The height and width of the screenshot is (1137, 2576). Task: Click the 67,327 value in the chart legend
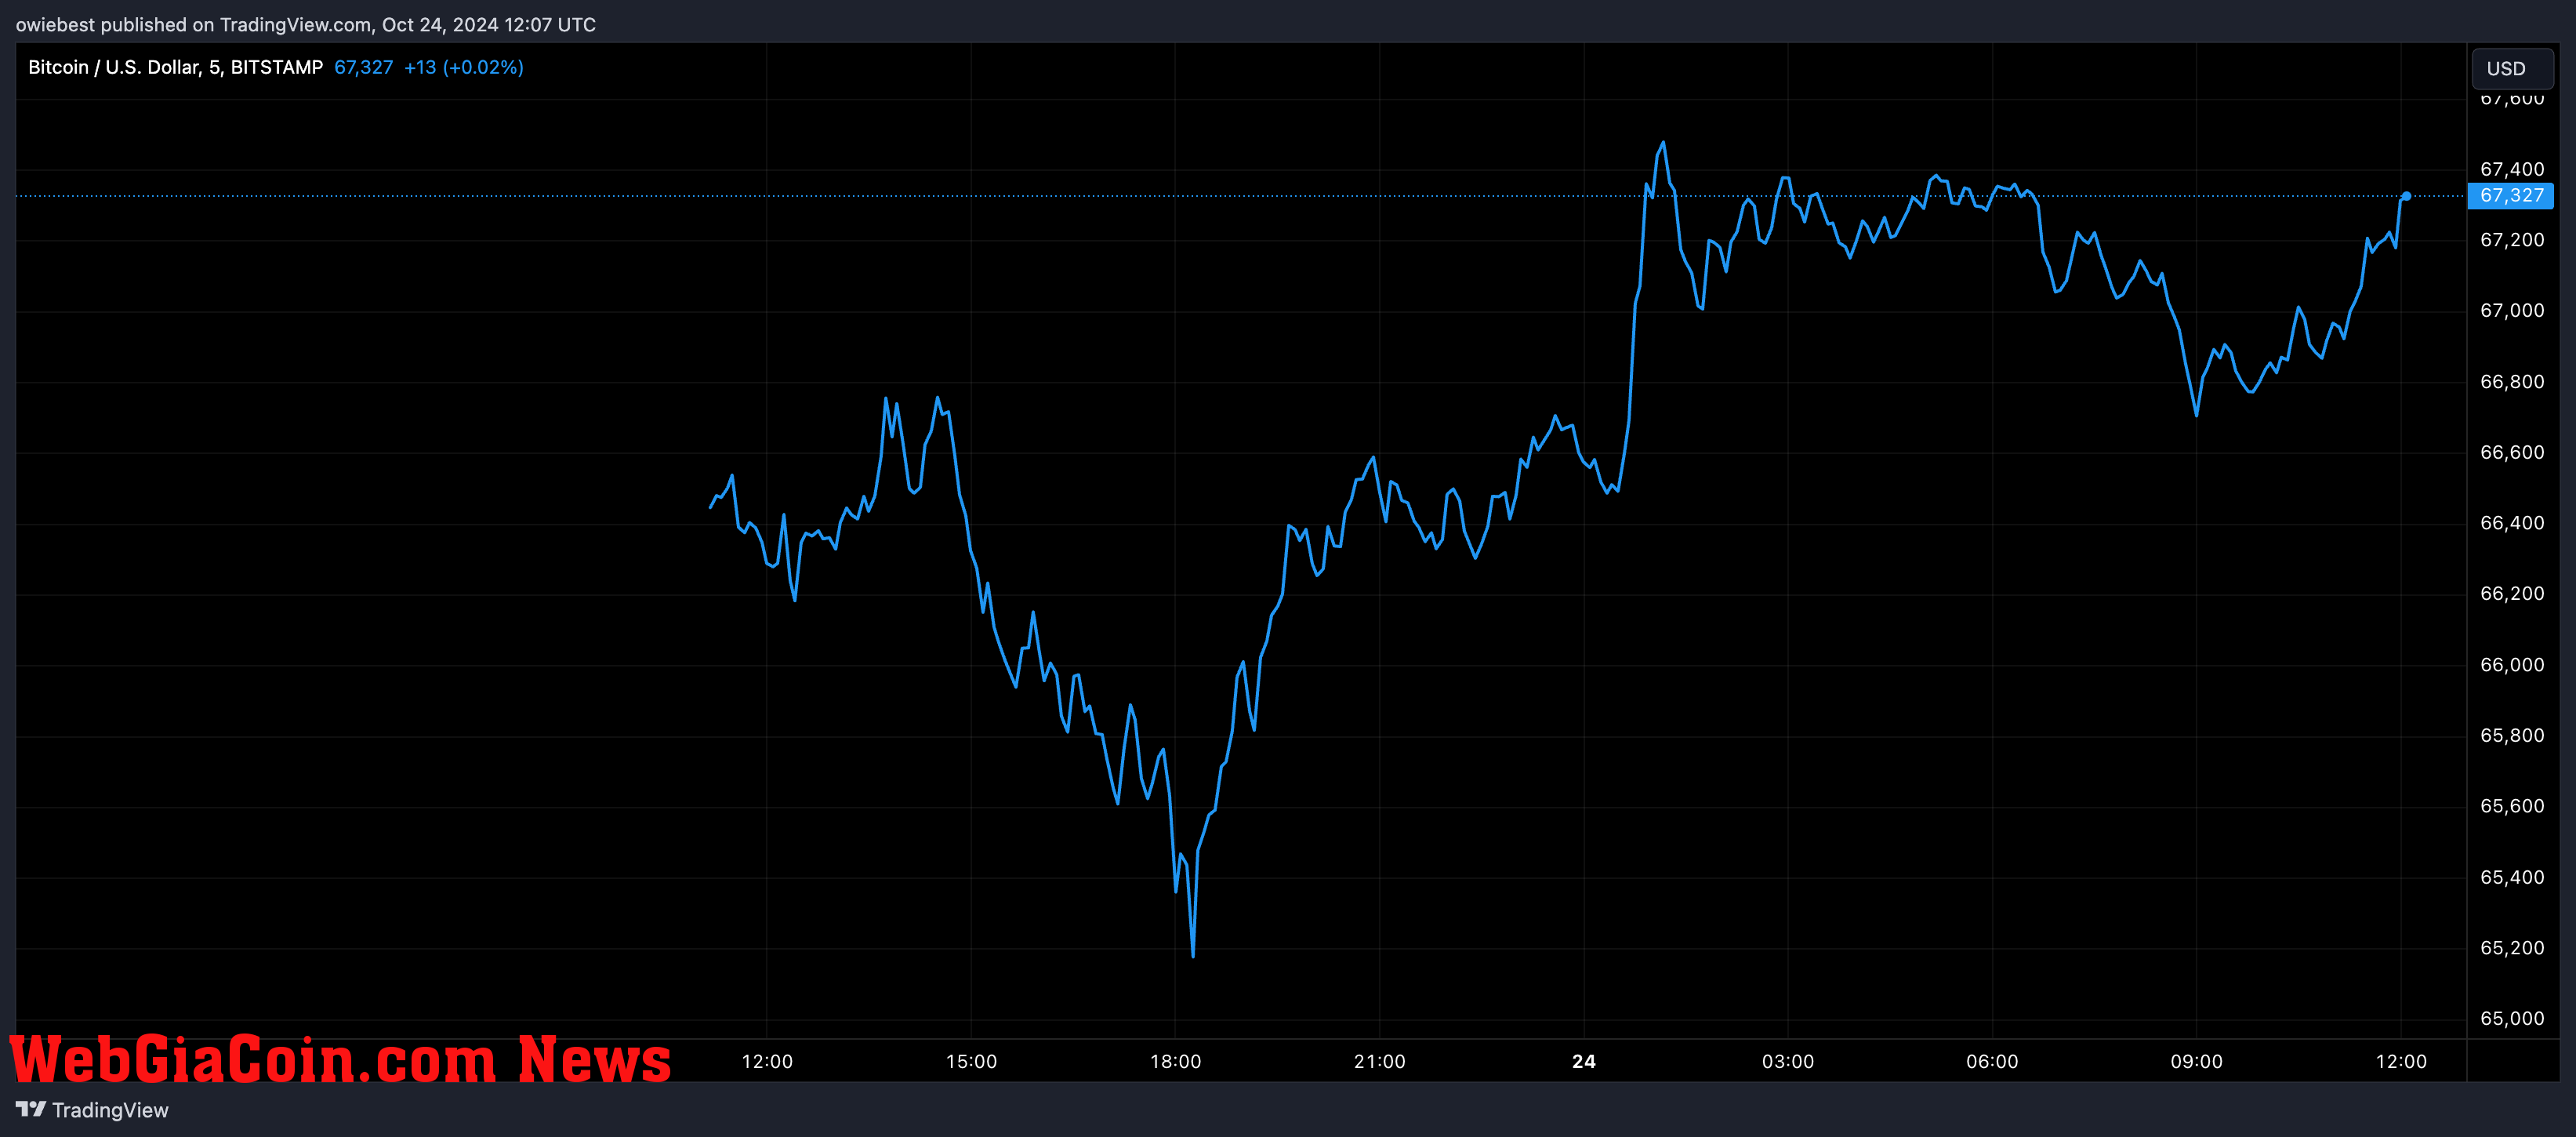(x=363, y=67)
